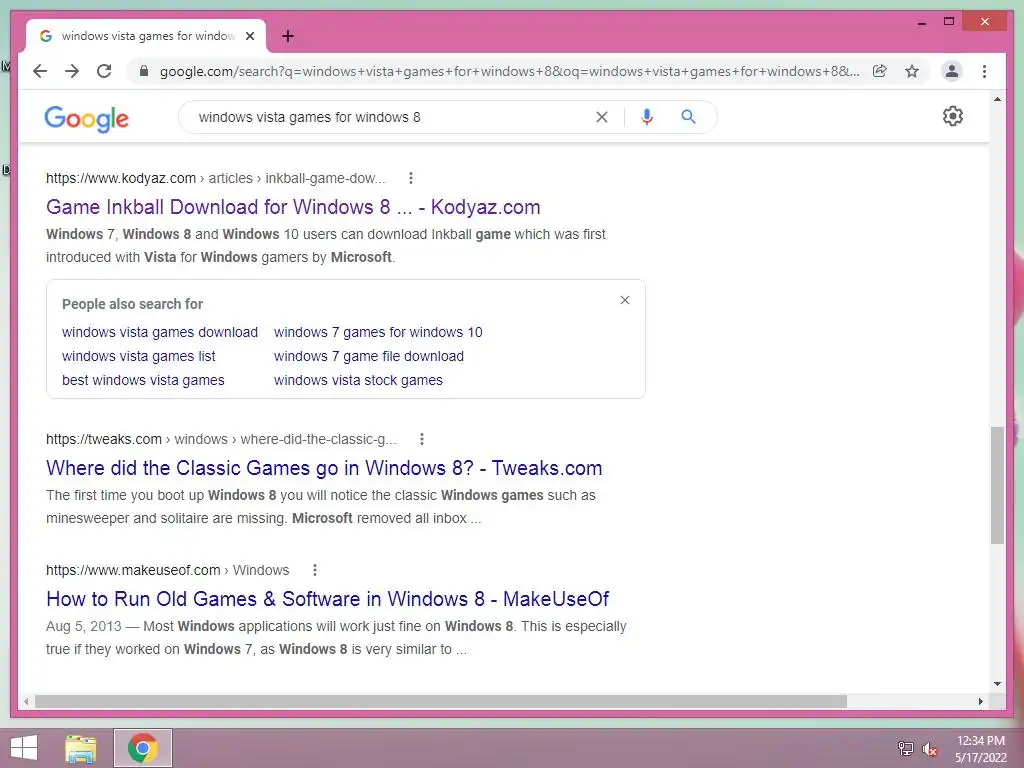This screenshot has width=1024, height=768.
Task: Open the Chrome profile menu
Action: click(x=952, y=71)
